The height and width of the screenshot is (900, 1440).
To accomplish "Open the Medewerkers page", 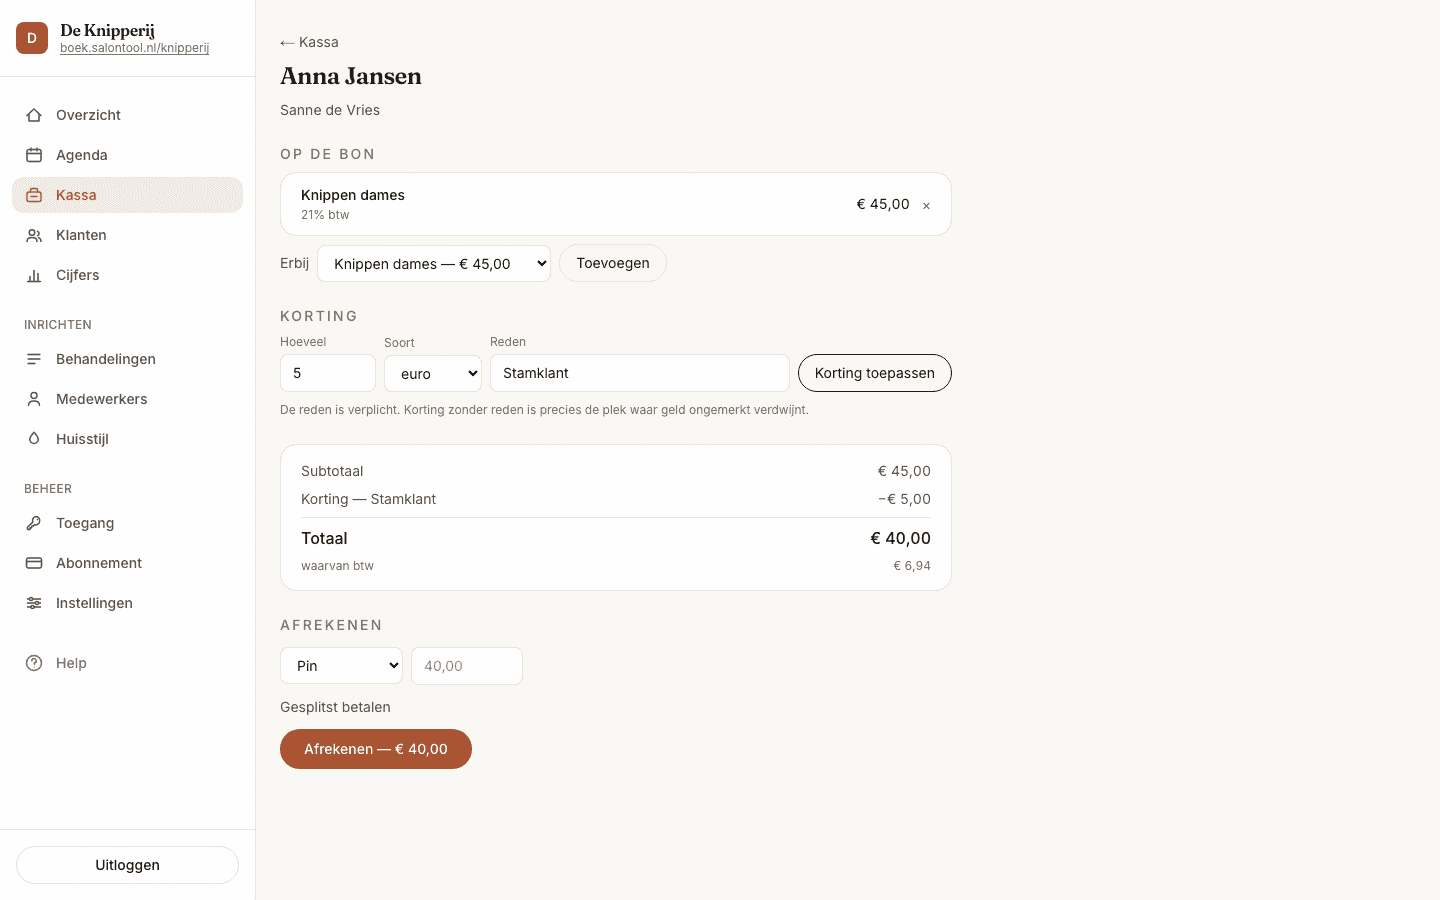I will 127,399.
